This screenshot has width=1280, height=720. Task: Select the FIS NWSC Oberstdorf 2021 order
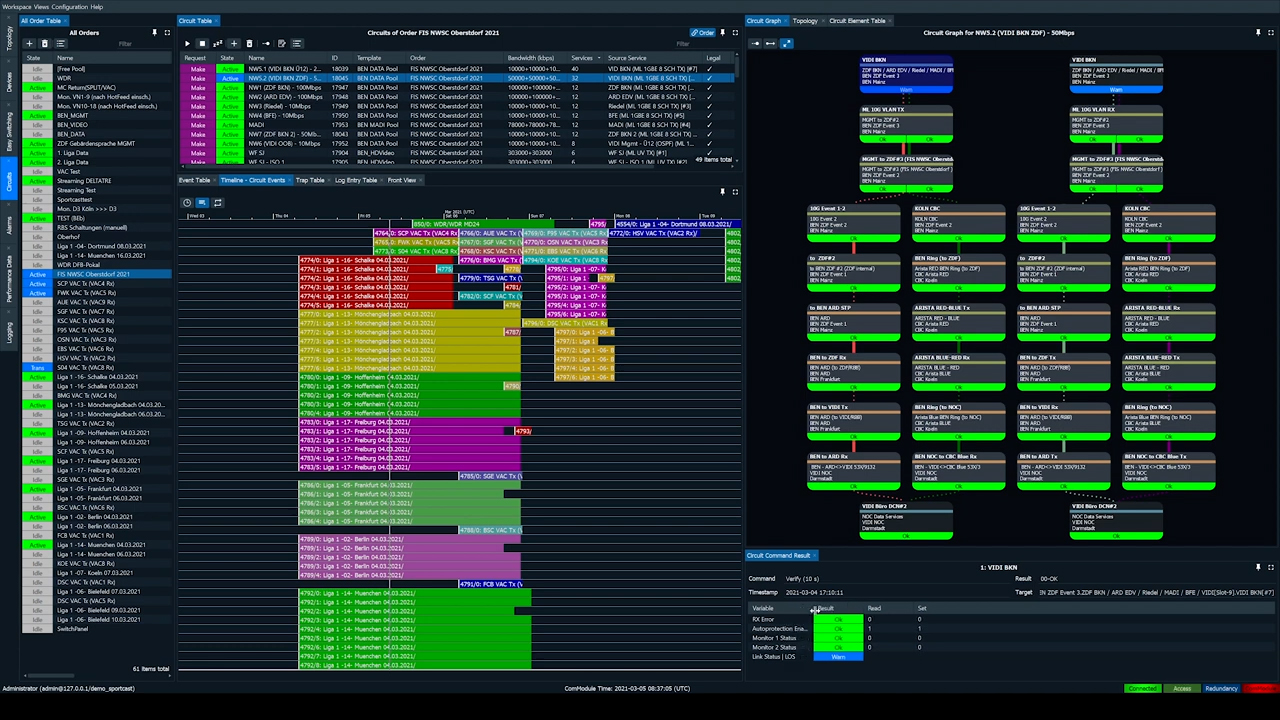[96, 274]
